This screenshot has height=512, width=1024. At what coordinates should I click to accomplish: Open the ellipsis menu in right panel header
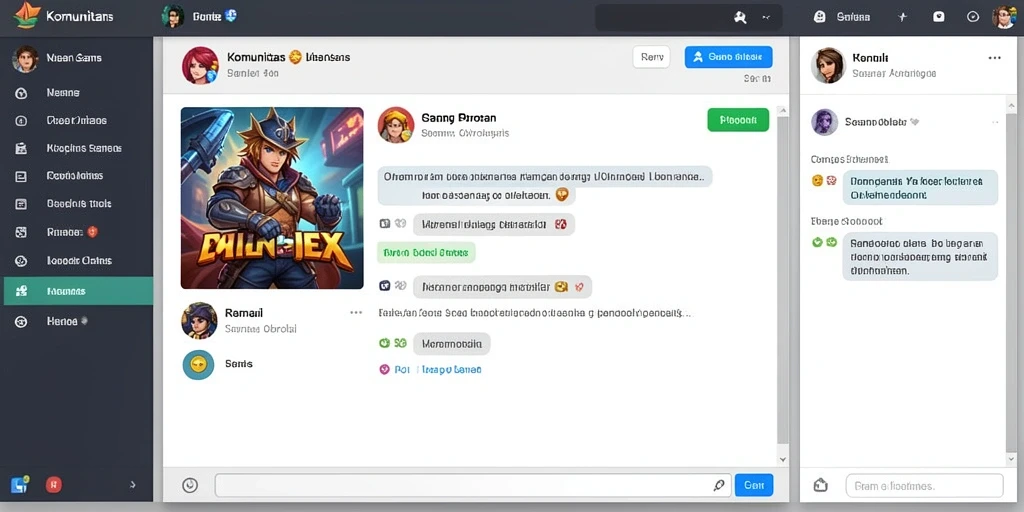click(x=995, y=58)
